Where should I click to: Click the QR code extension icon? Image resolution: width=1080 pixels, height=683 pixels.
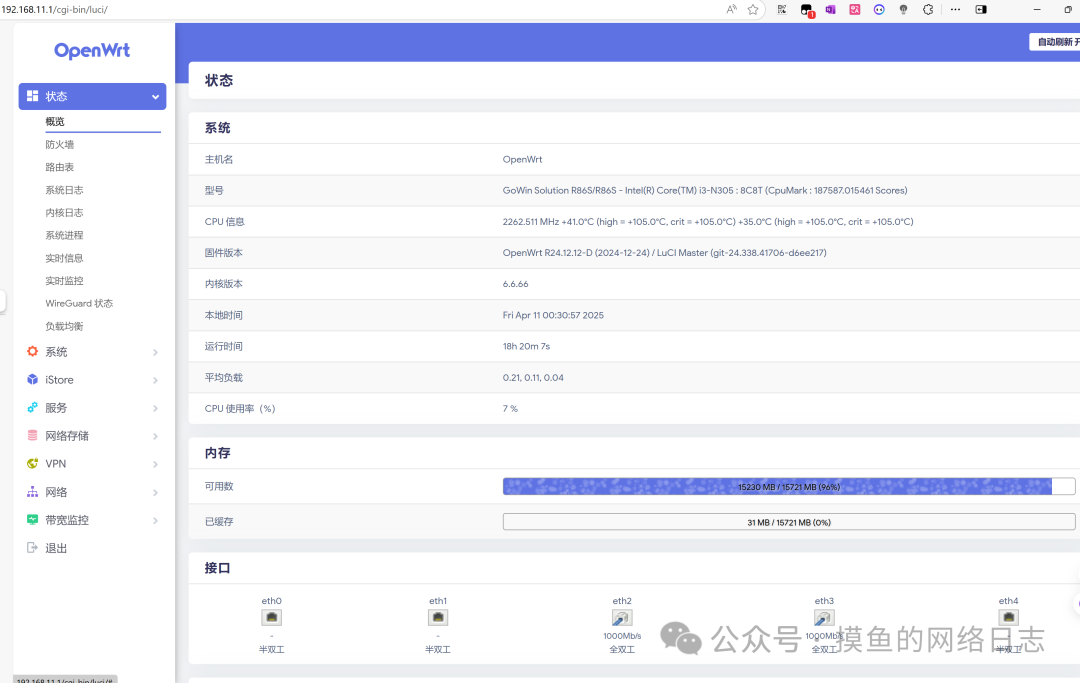[781, 9]
